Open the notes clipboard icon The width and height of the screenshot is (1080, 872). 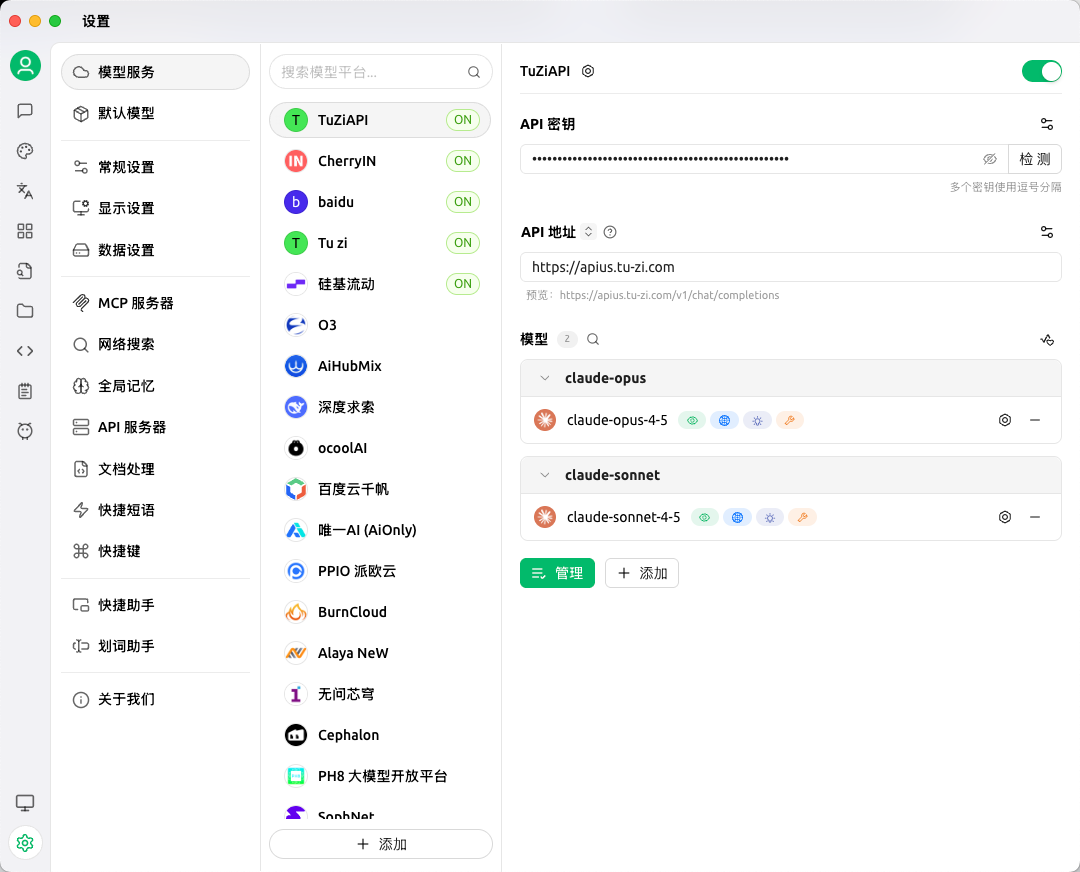(25, 391)
